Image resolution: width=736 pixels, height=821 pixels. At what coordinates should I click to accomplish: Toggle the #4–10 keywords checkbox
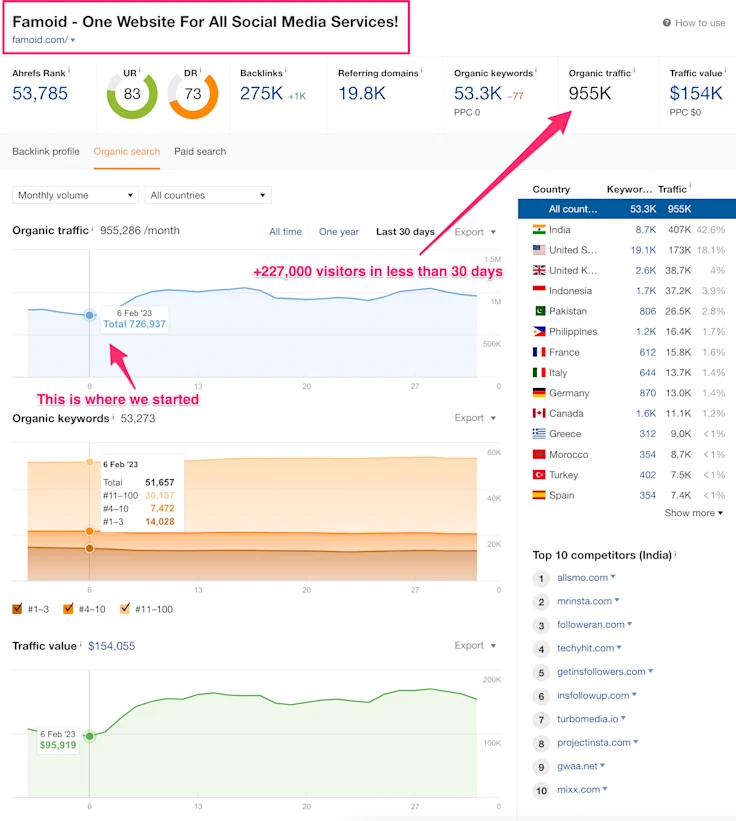click(68, 609)
